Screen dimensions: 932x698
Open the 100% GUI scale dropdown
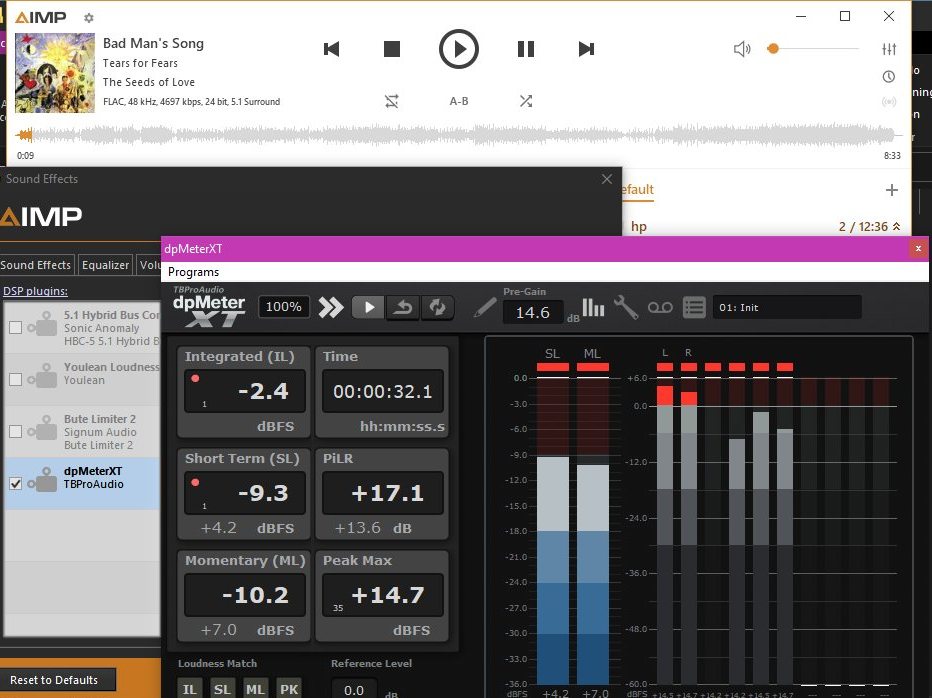pos(284,307)
